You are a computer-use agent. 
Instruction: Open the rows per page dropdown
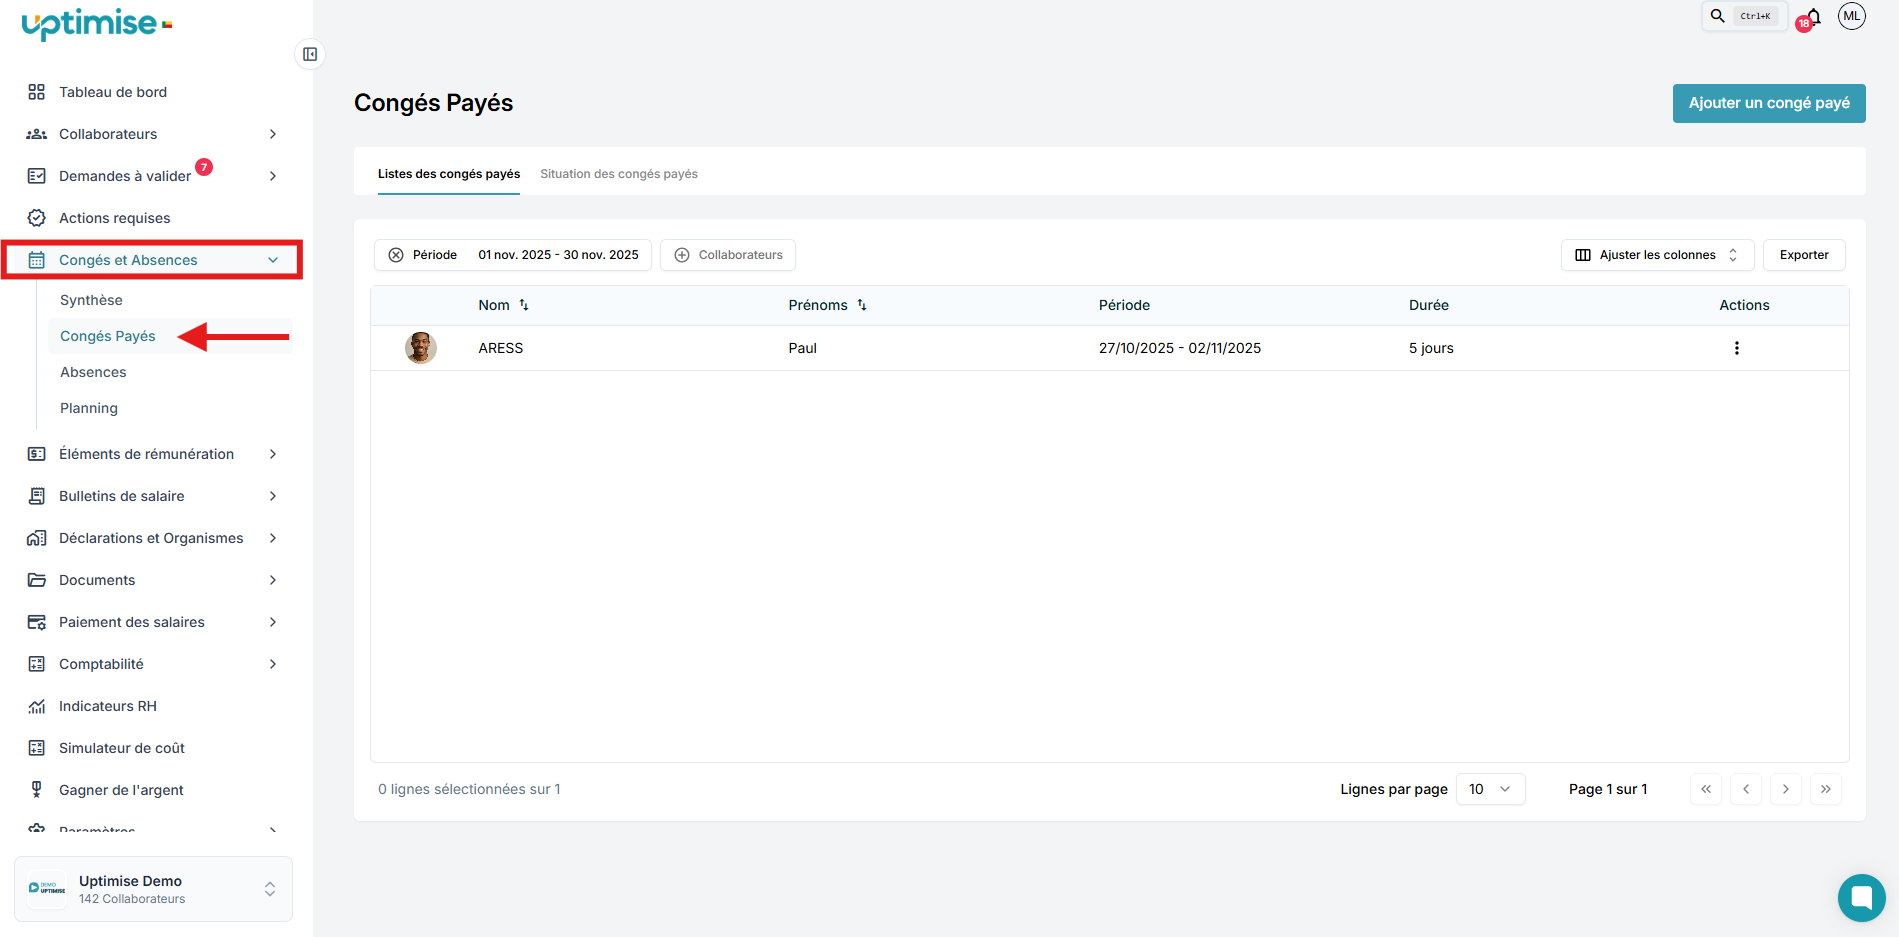(1490, 789)
